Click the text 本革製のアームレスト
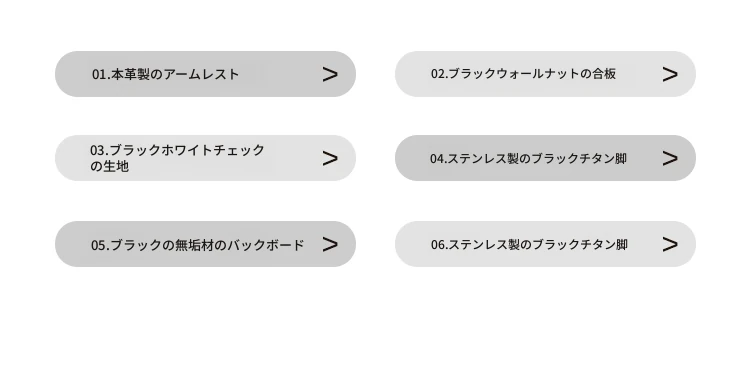Screen dimensions: 750x372 175,74
